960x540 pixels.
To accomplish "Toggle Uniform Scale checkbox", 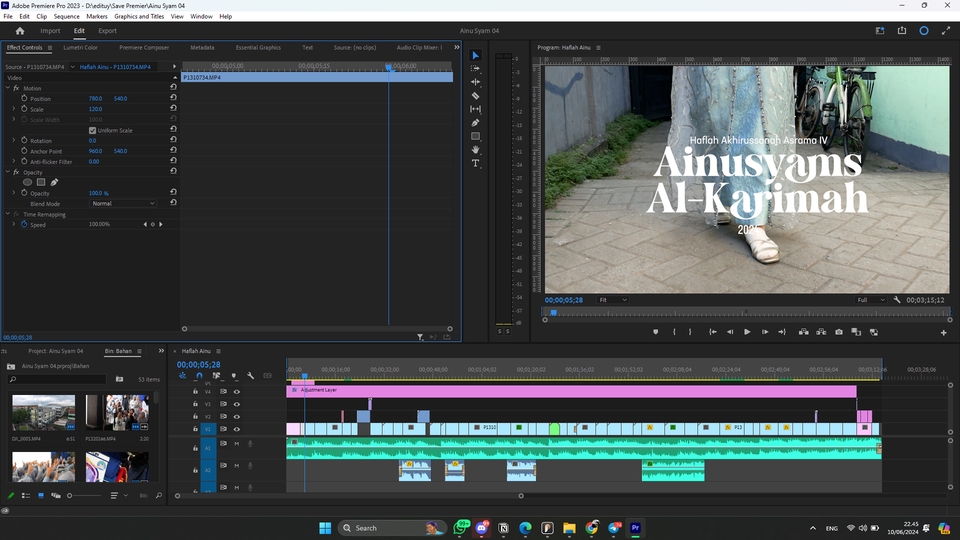I will (x=92, y=130).
